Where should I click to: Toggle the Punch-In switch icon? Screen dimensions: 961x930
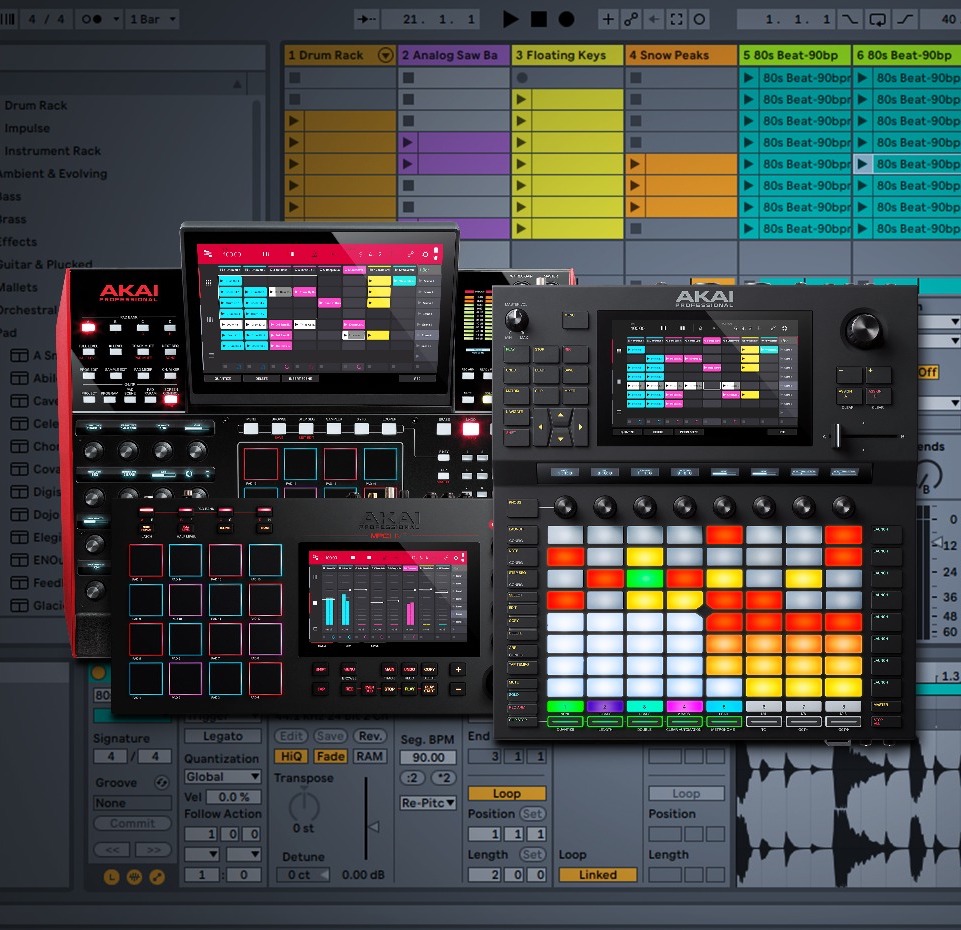point(849,19)
